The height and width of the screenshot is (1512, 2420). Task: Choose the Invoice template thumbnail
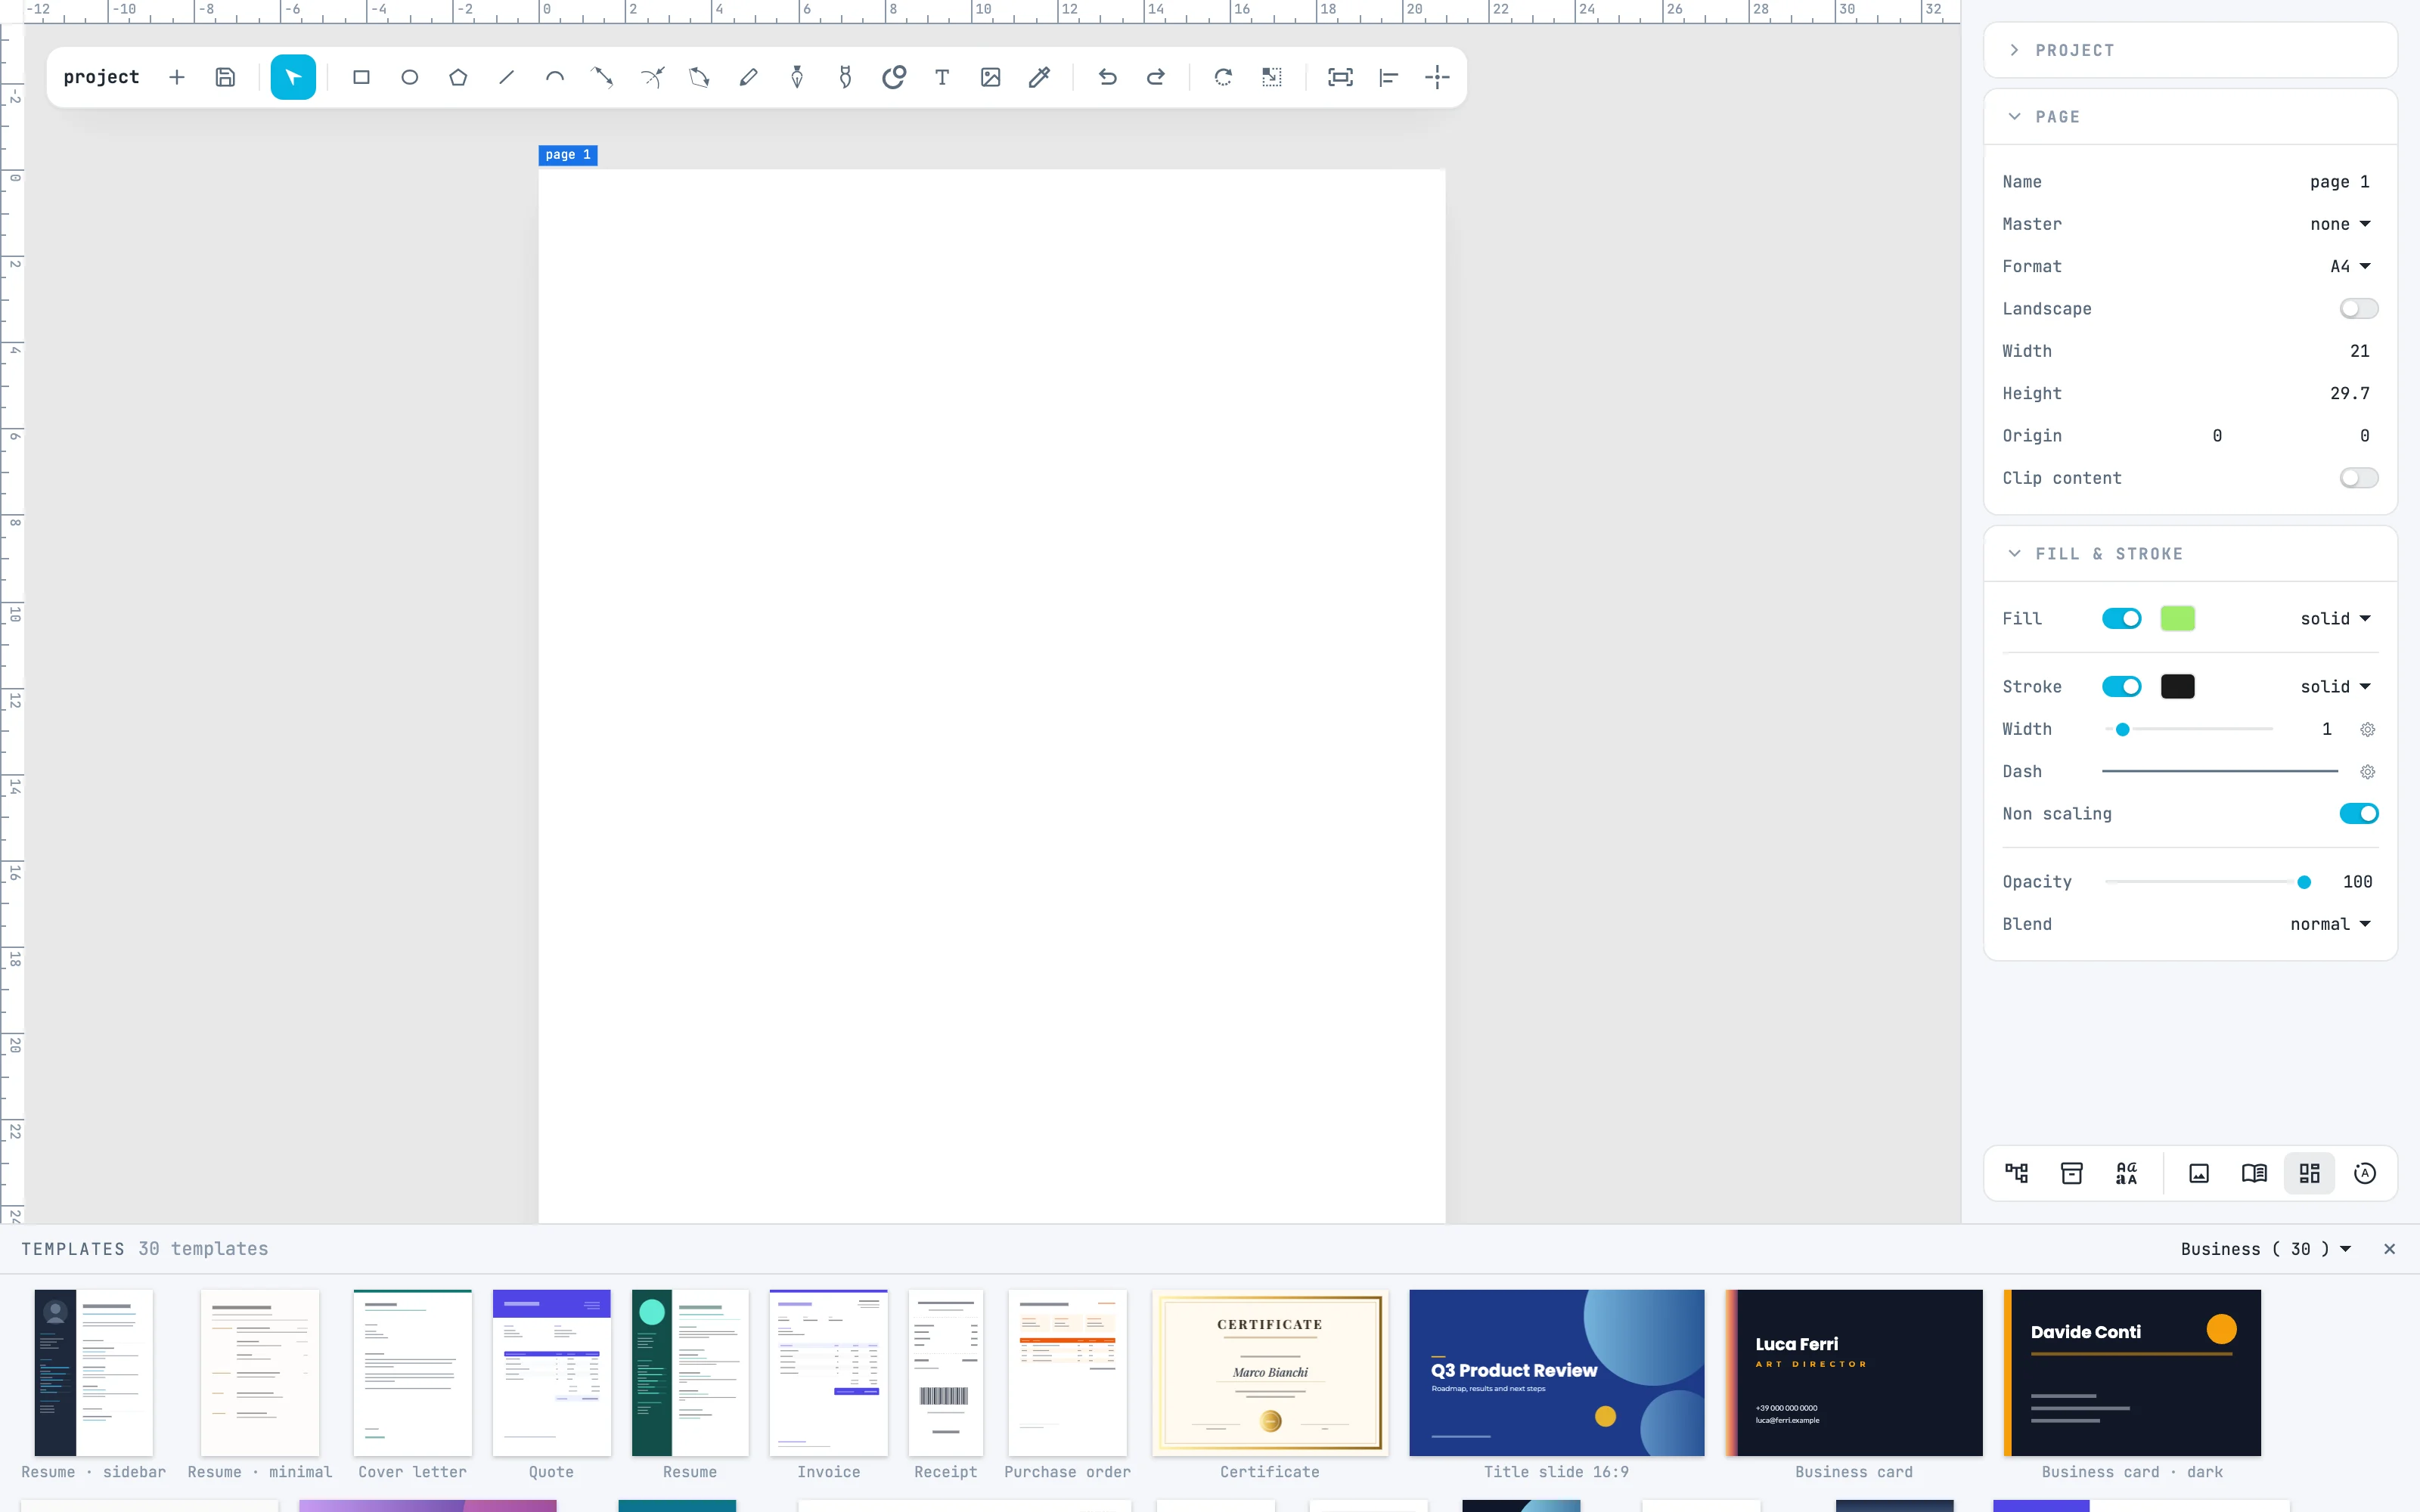tap(828, 1372)
